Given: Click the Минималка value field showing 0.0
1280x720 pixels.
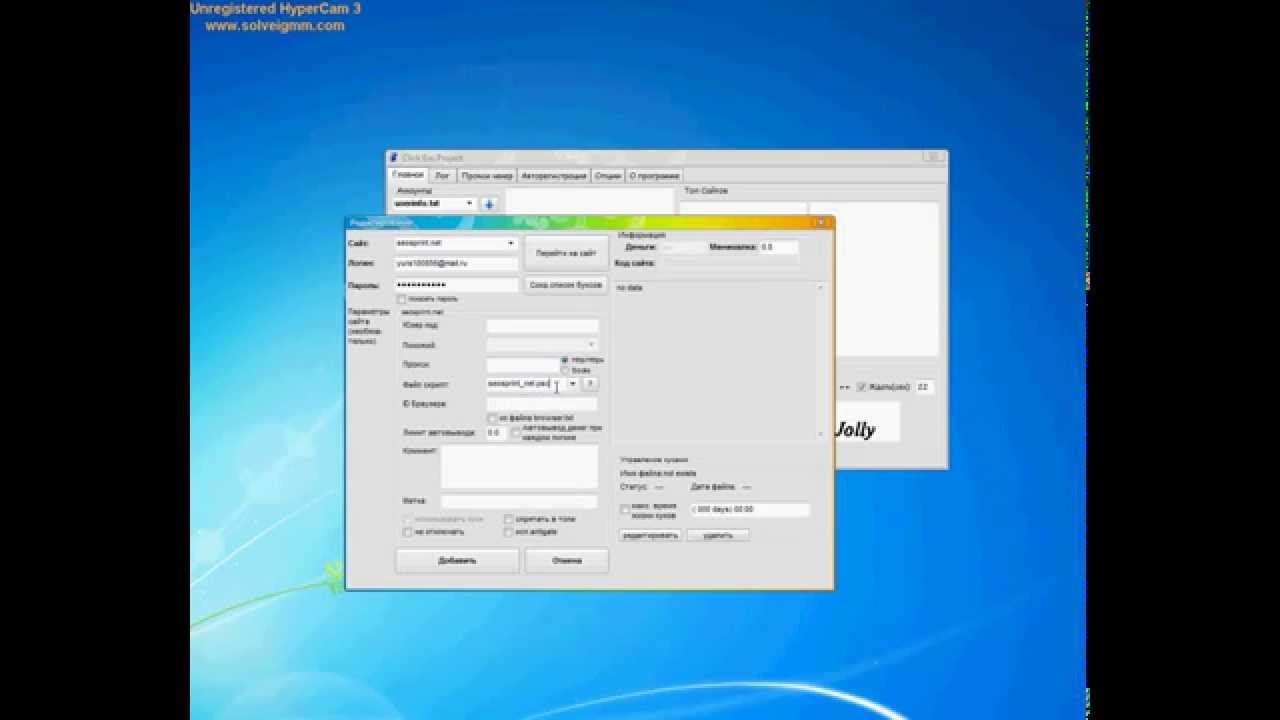Looking at the screenshot, I should coord(779,247).
